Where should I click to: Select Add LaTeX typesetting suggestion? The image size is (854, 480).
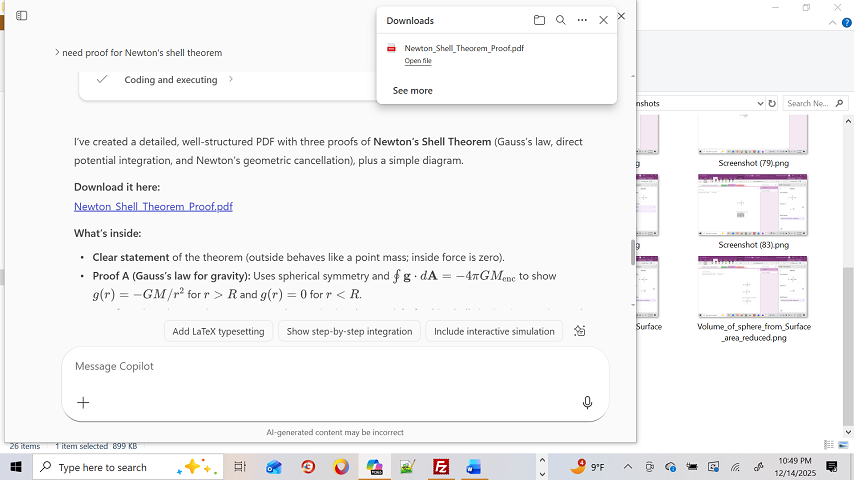pos(218,331)
